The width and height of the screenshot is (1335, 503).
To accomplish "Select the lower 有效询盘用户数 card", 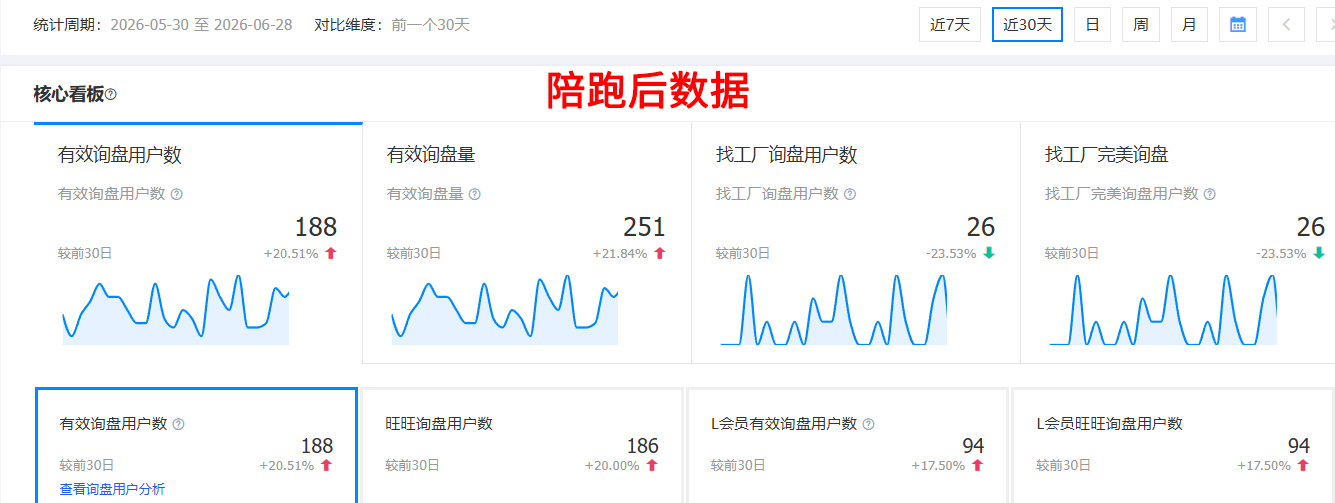I will [x=196, y=446].
